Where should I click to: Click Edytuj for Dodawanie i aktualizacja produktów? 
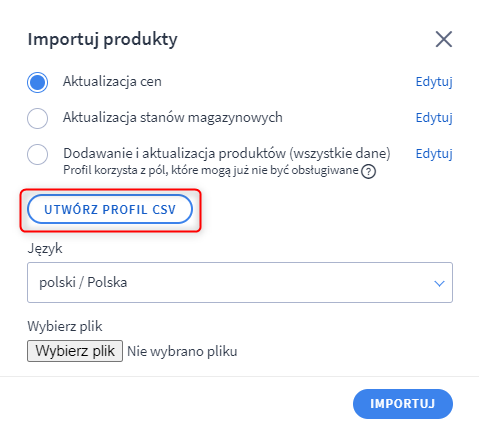pyautogui.click(x=434, y=154)
